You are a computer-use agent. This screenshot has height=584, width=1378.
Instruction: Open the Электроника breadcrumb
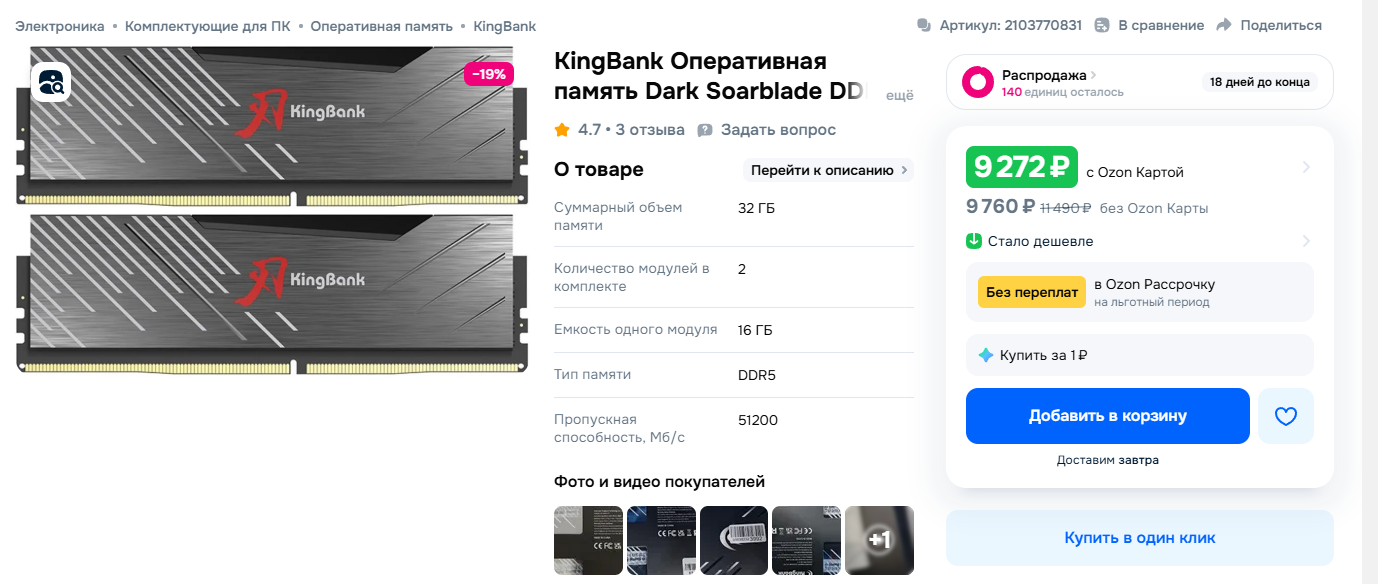point(60,26)
